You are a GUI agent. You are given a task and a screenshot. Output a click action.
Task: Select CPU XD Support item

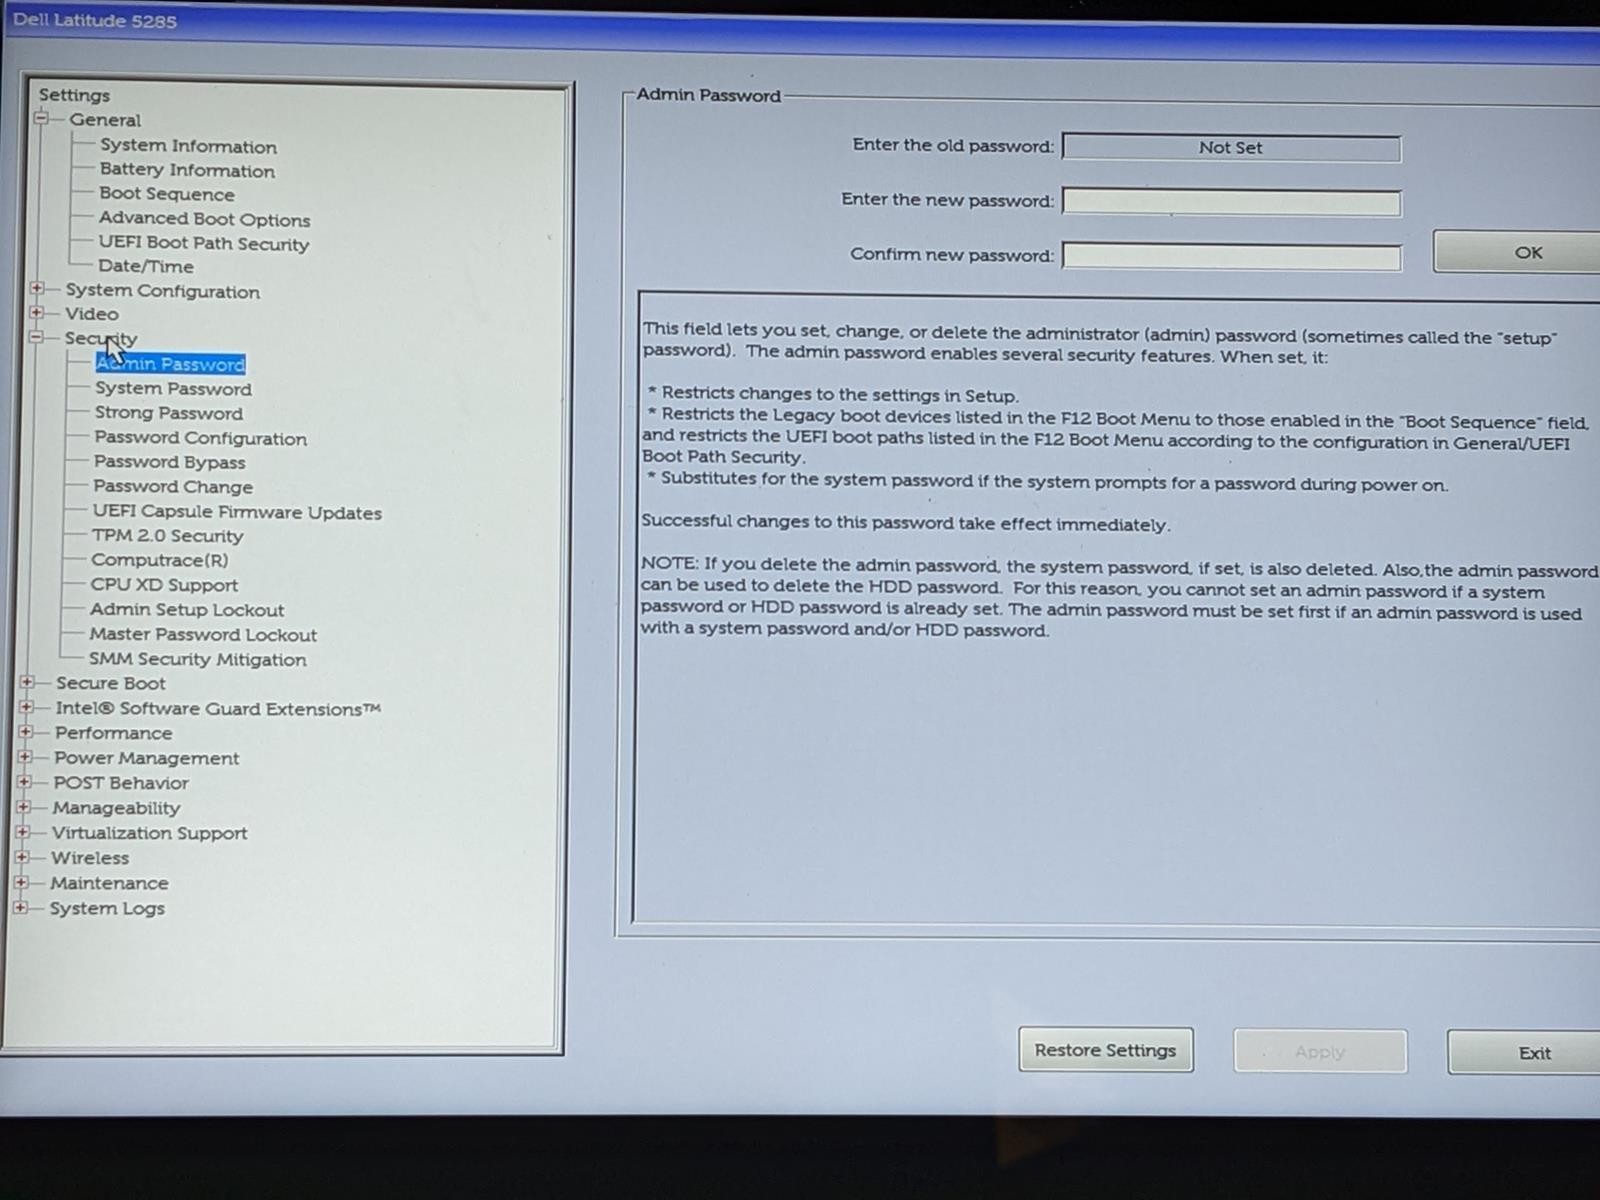(164, 585)
